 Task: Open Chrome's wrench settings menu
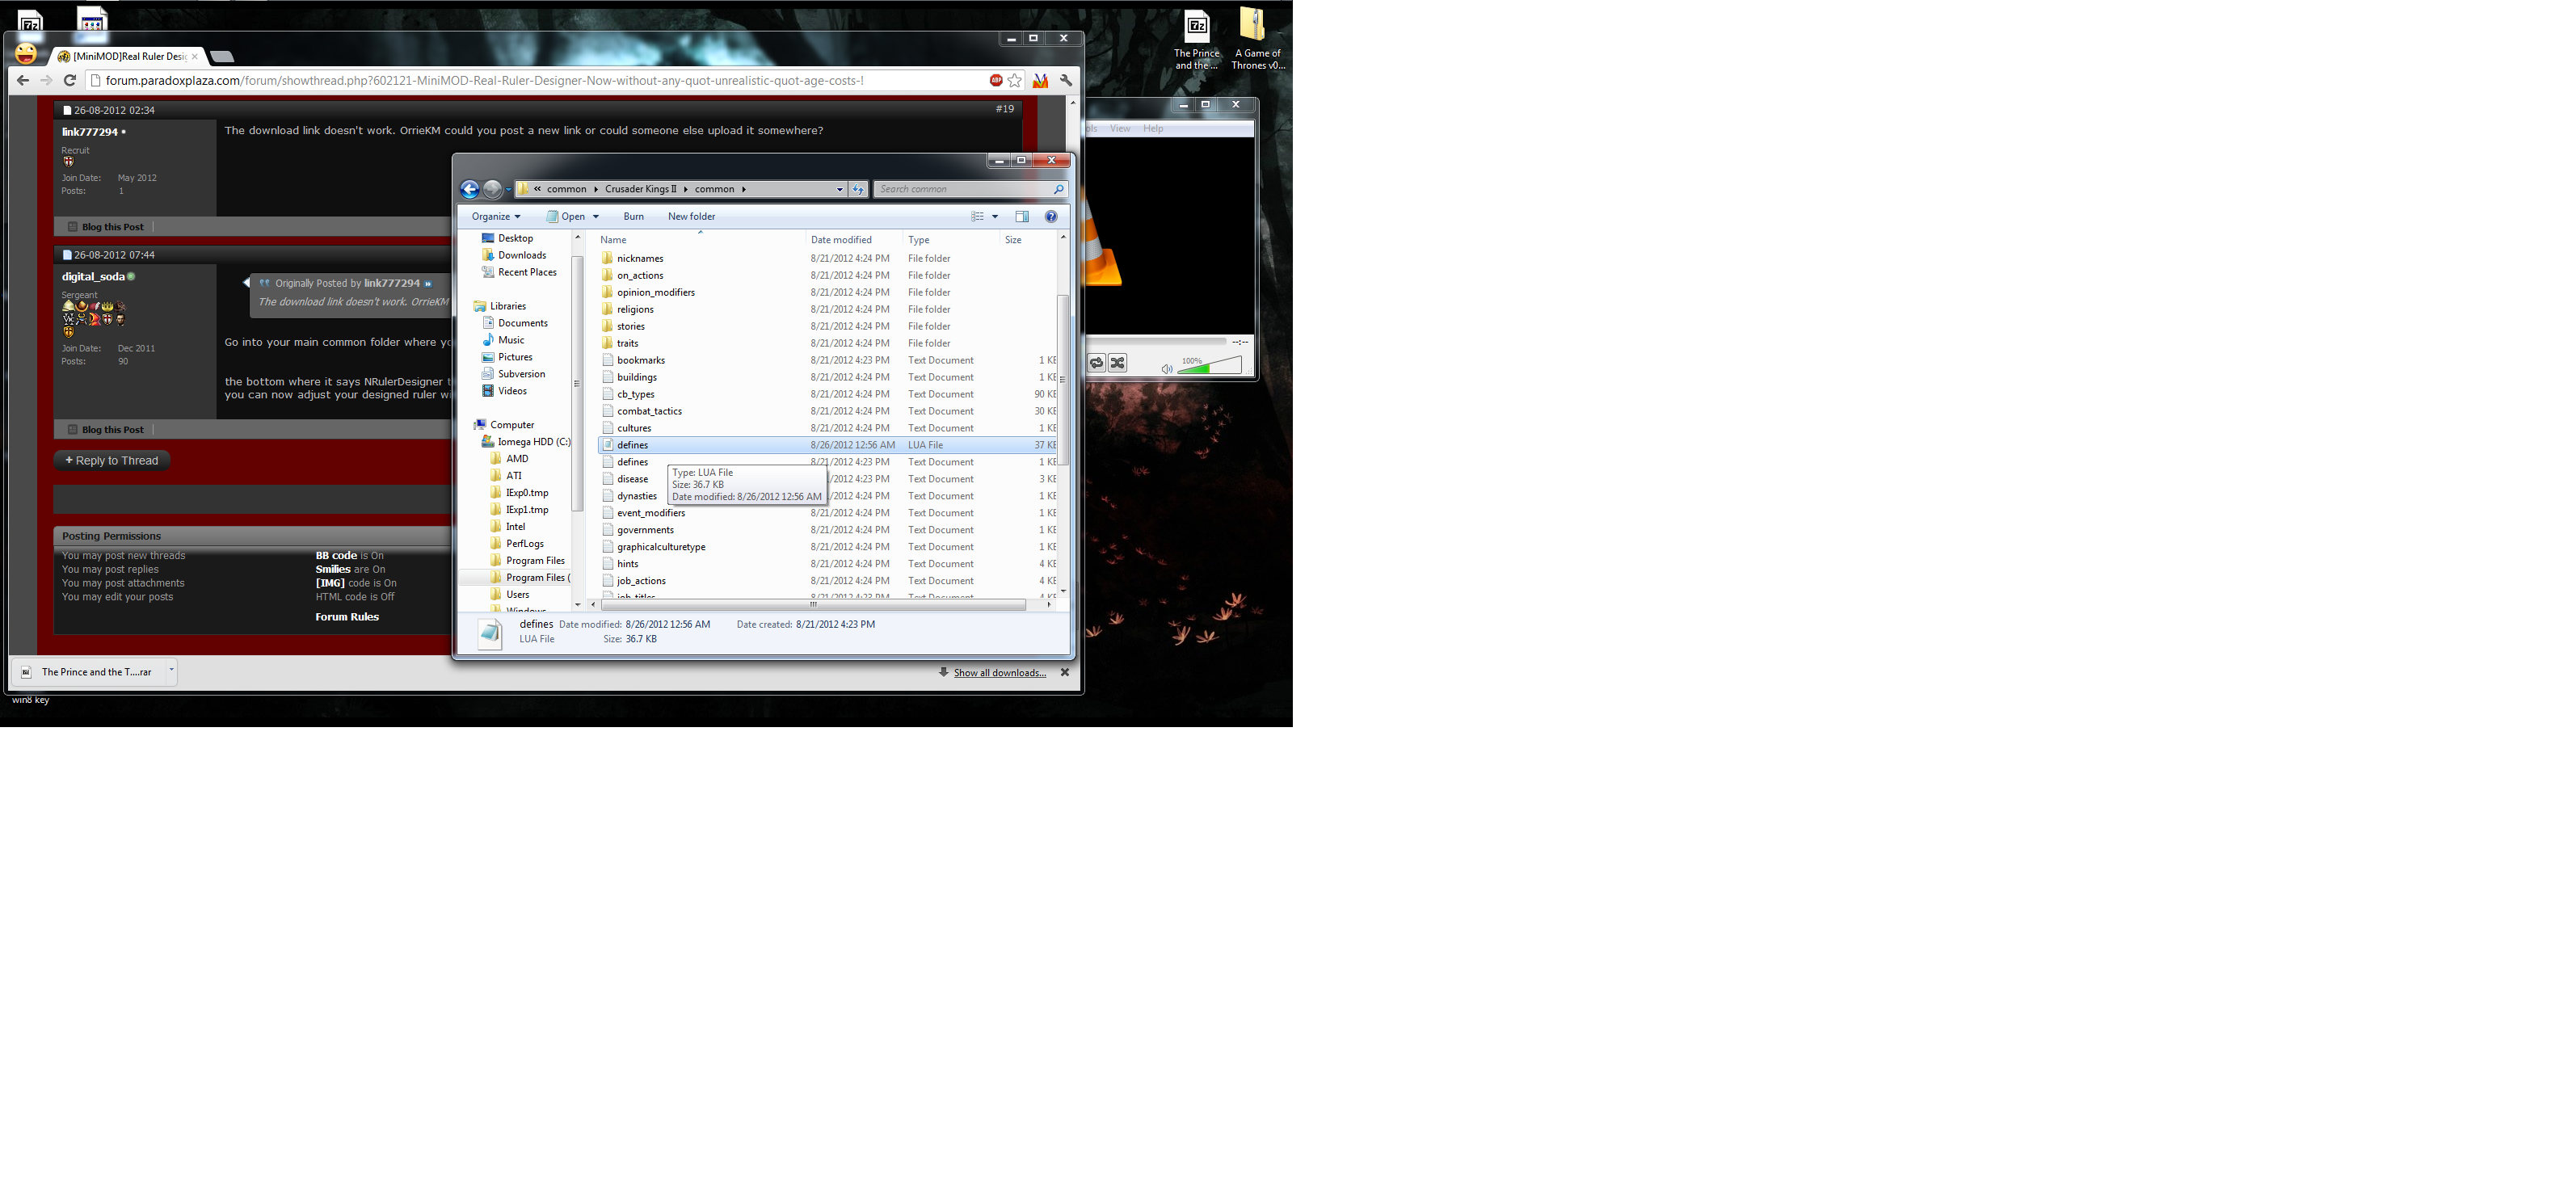coord(1066,80)
